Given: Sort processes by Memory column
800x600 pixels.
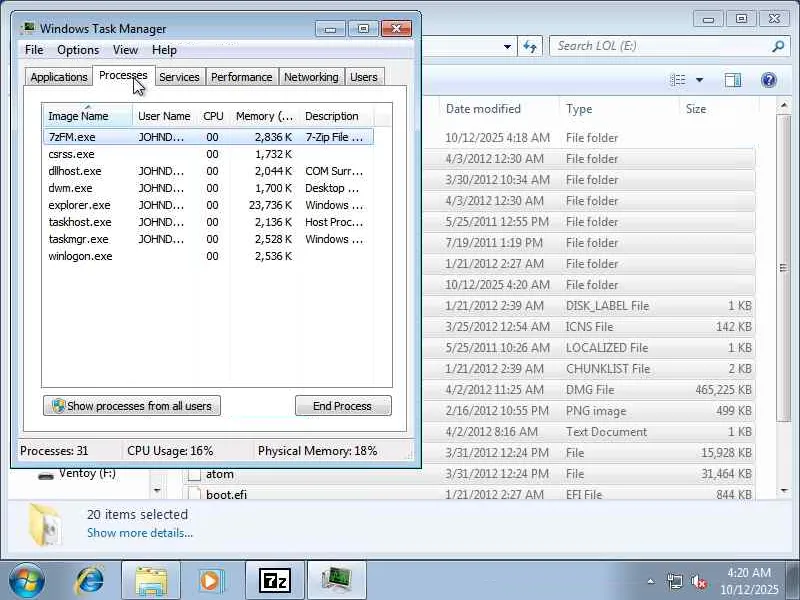Looking at the screenshot, I should point(264,116).
